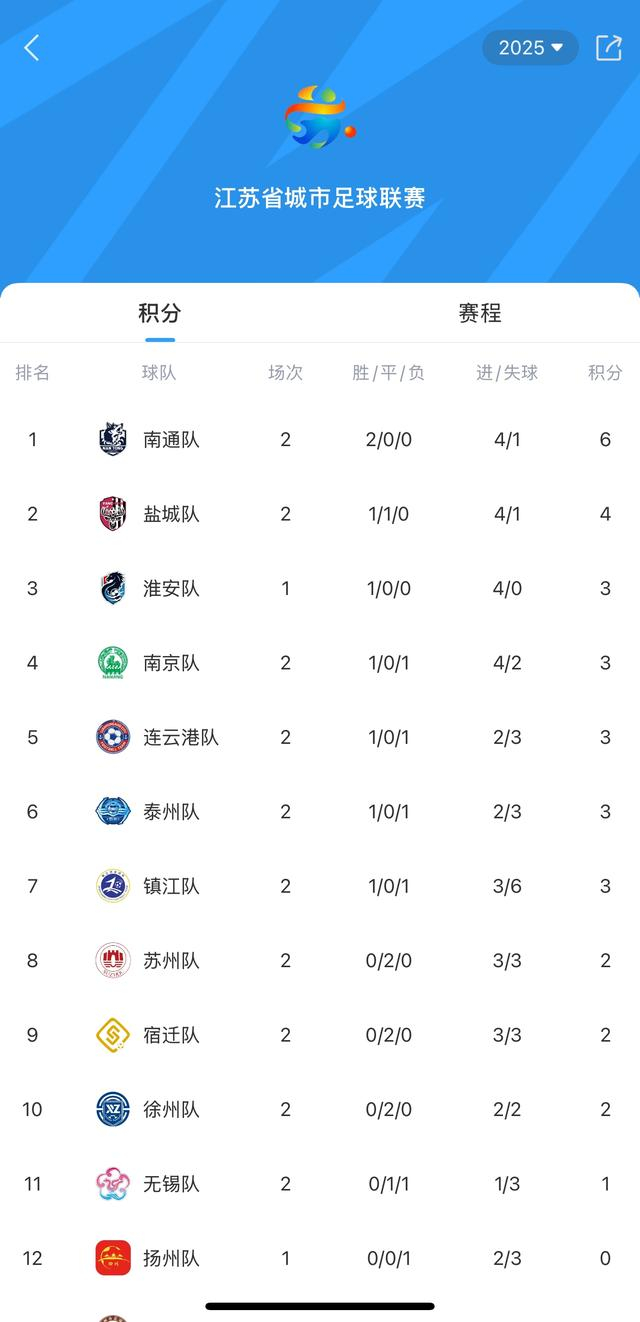
Task: Select the 积分 standings tab
Action: [160, 313]
